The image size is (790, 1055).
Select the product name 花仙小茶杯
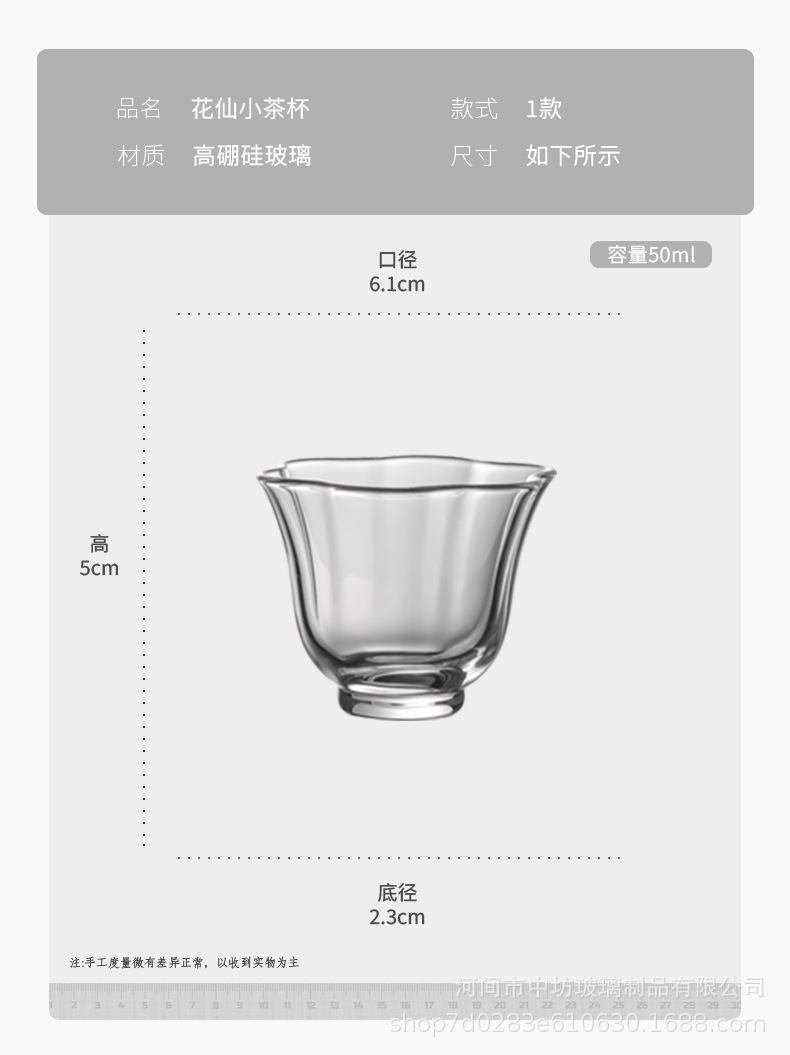(250, 108)
